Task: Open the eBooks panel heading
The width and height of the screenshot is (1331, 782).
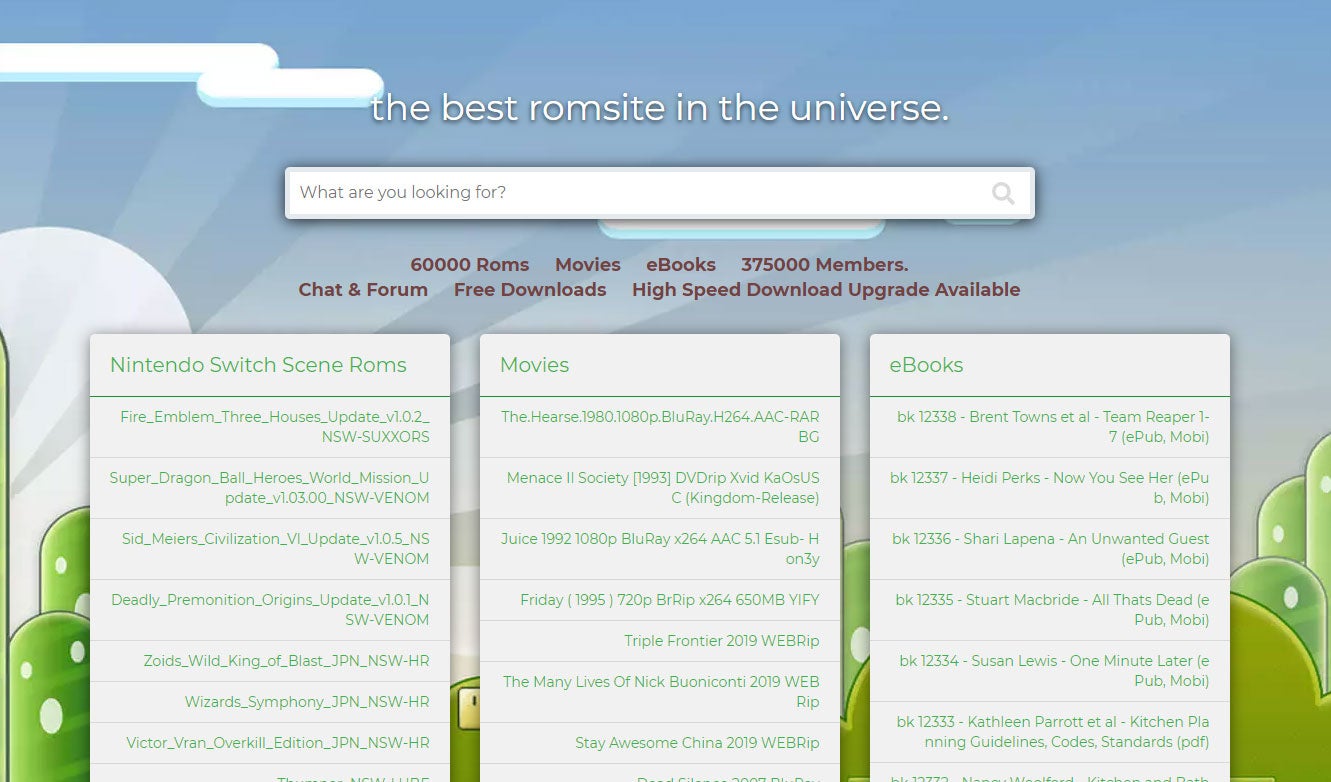Action: 926,365
